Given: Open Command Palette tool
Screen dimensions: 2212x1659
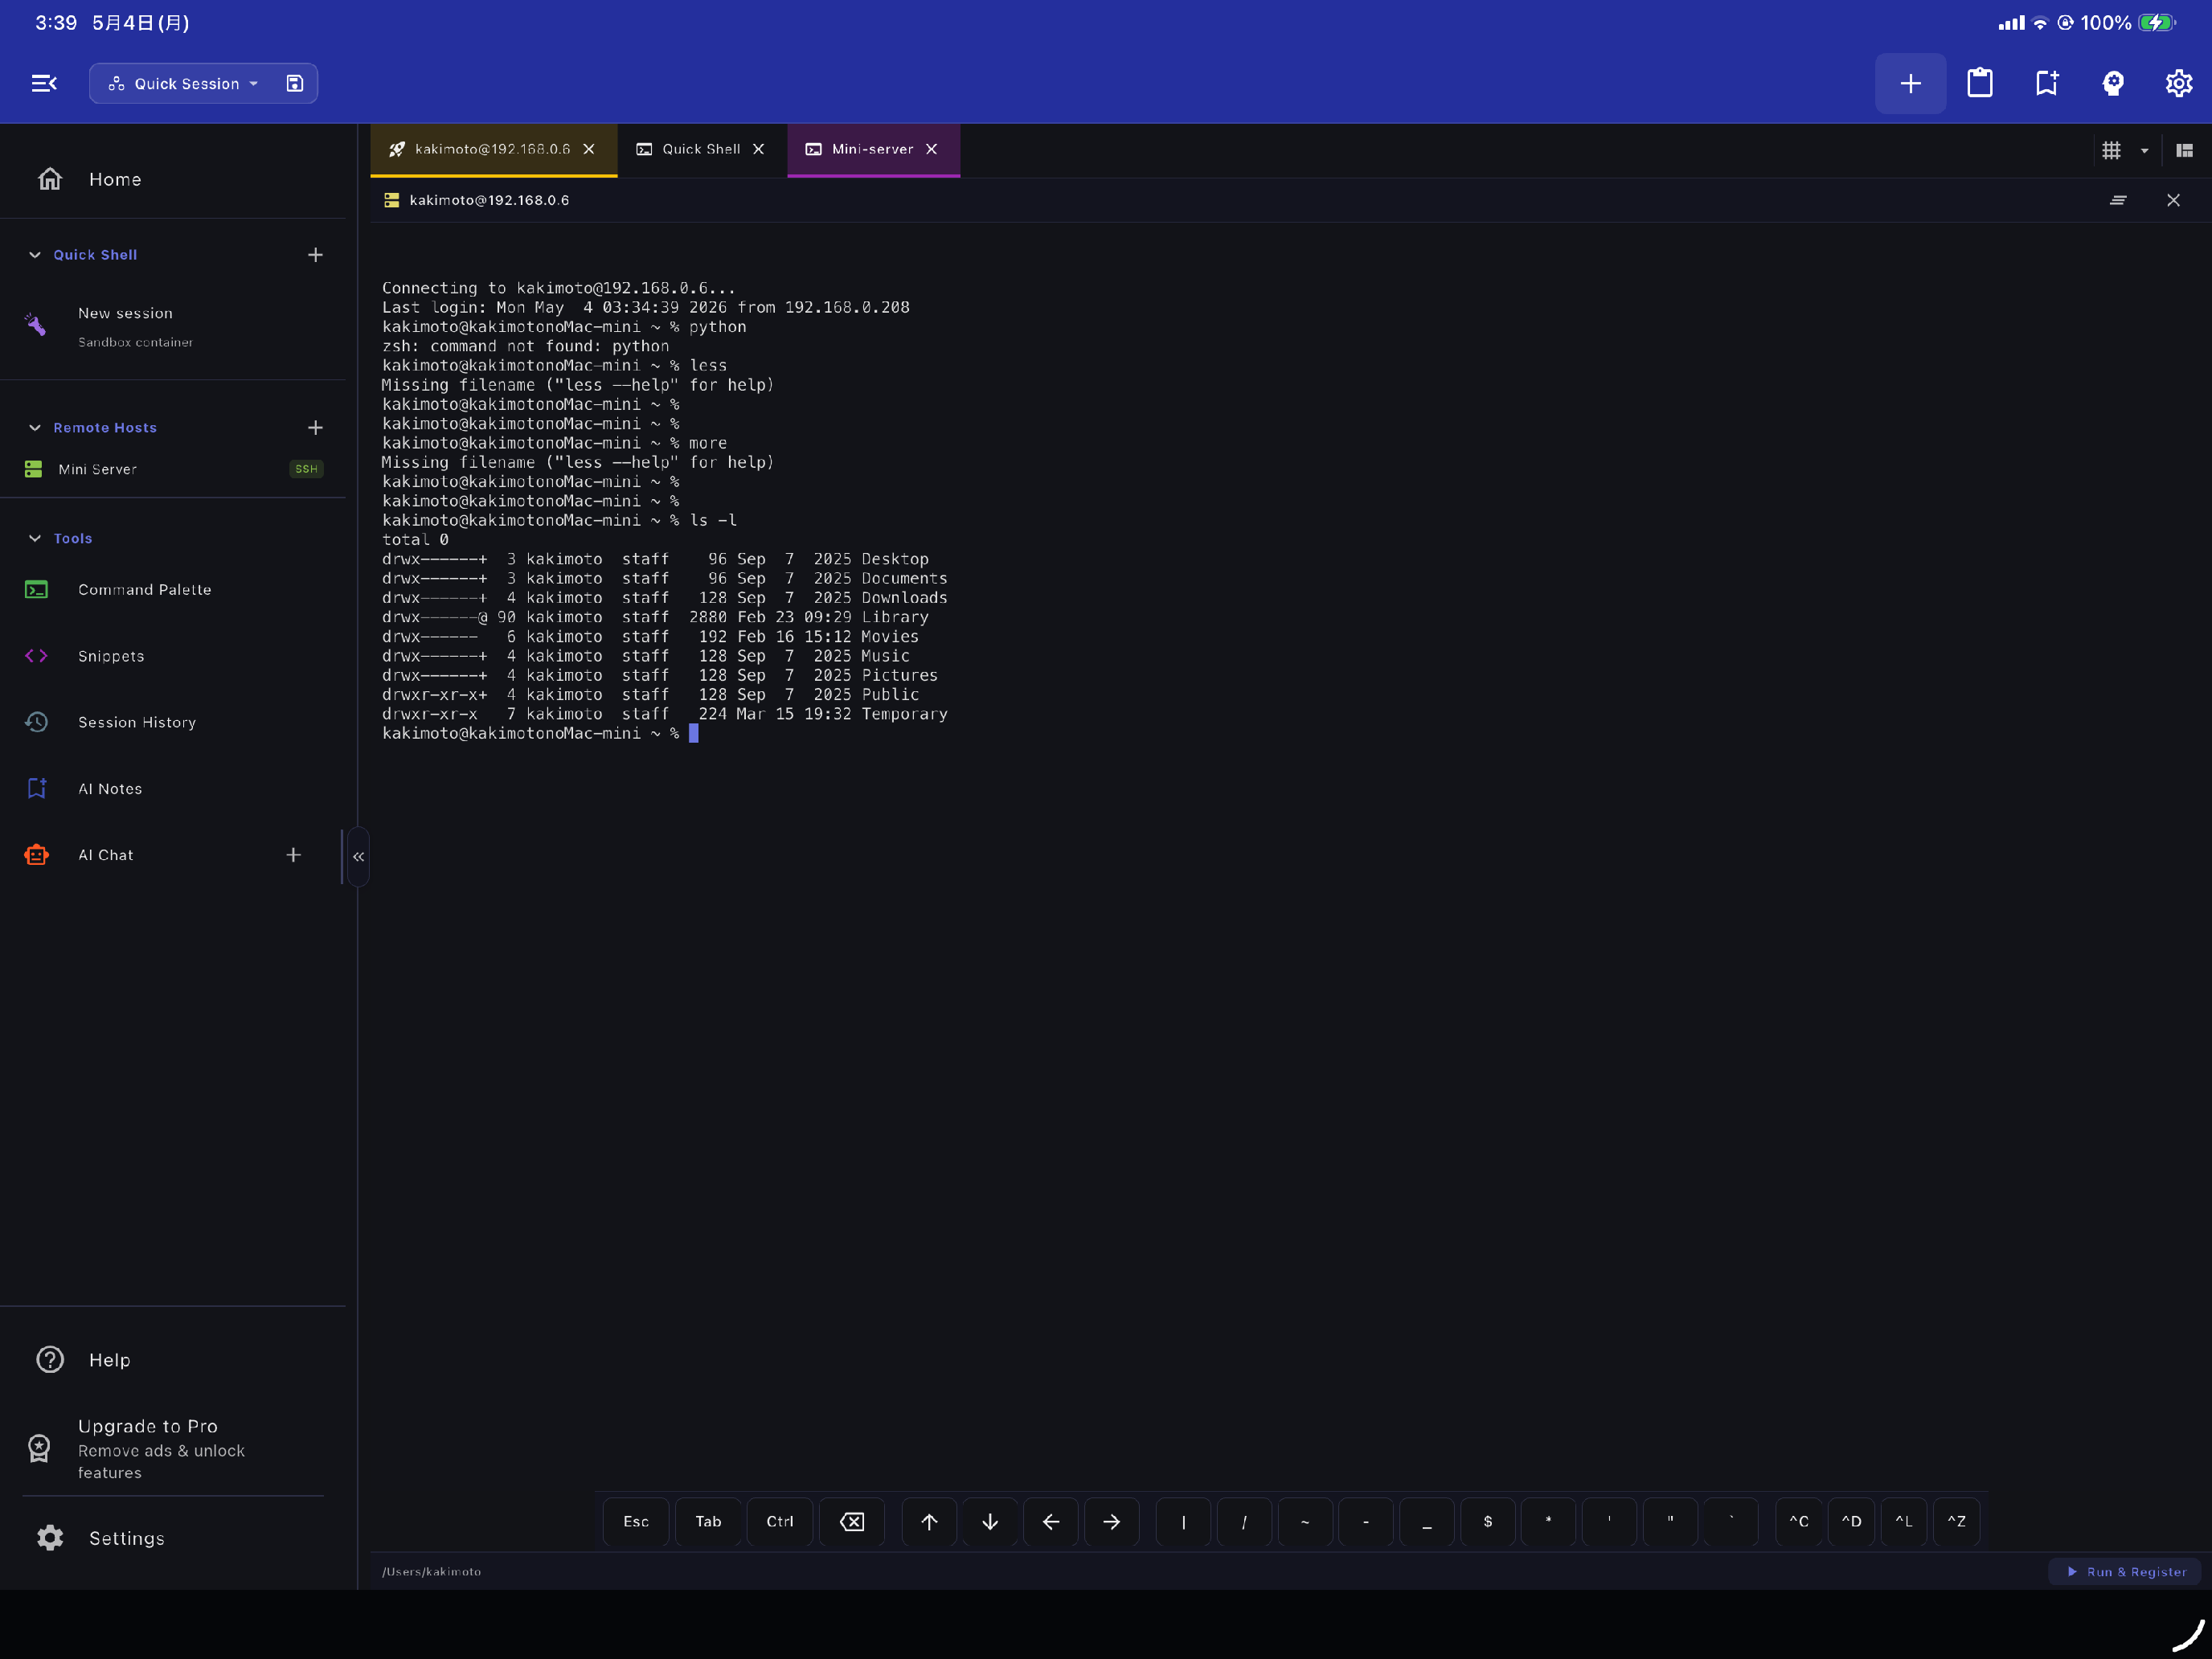Looking at the screenshot, I should (173, 590).
